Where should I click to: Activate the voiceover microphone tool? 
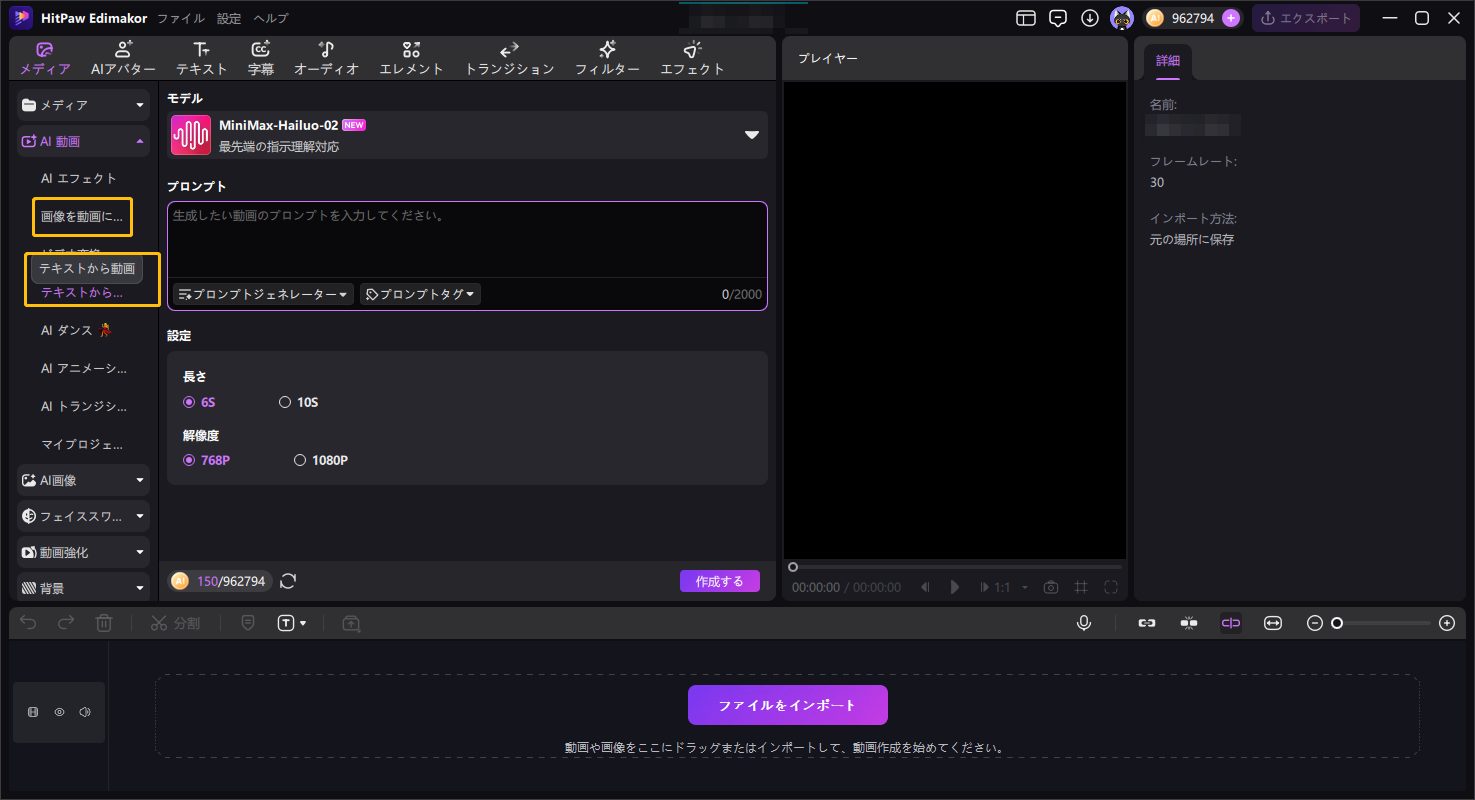point(1083,622)
